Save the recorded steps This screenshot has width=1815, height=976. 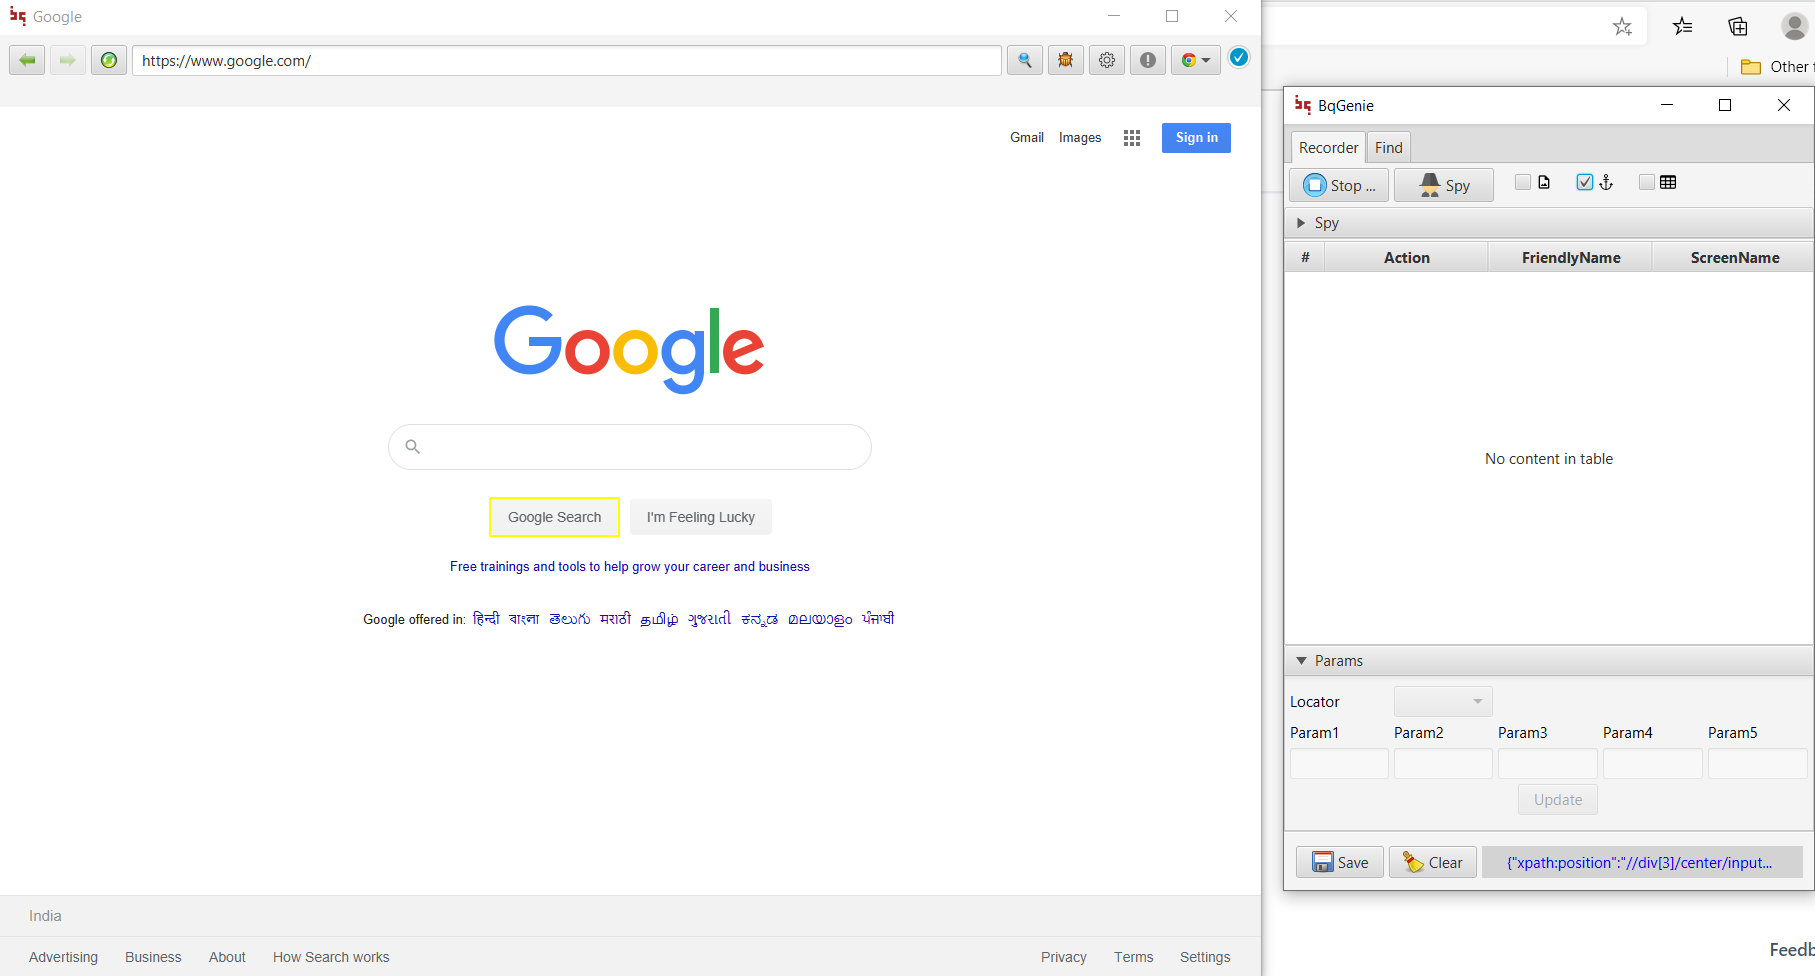(x=1340, y=862)
